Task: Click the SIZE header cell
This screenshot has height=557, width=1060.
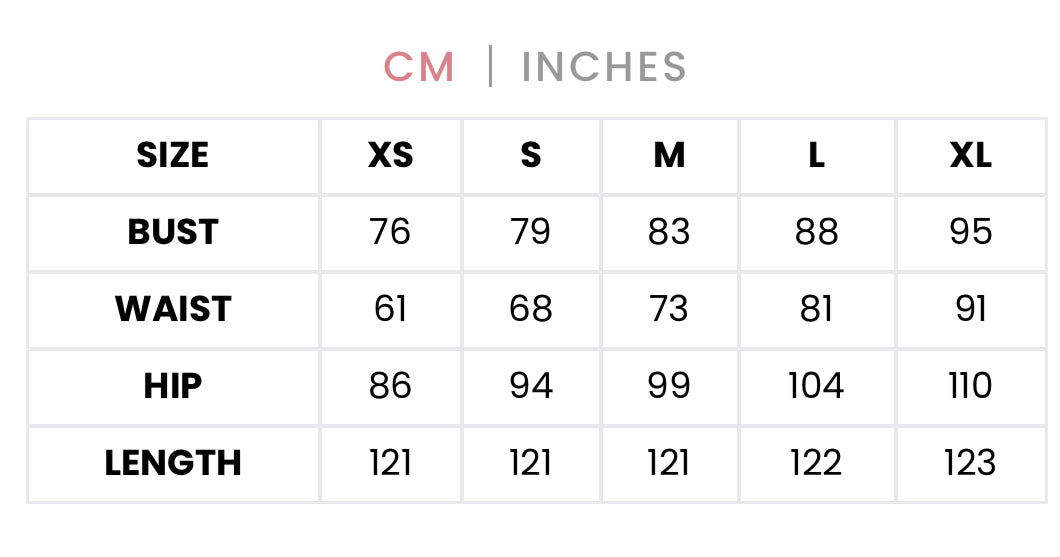Action: [x=173, y=156]
